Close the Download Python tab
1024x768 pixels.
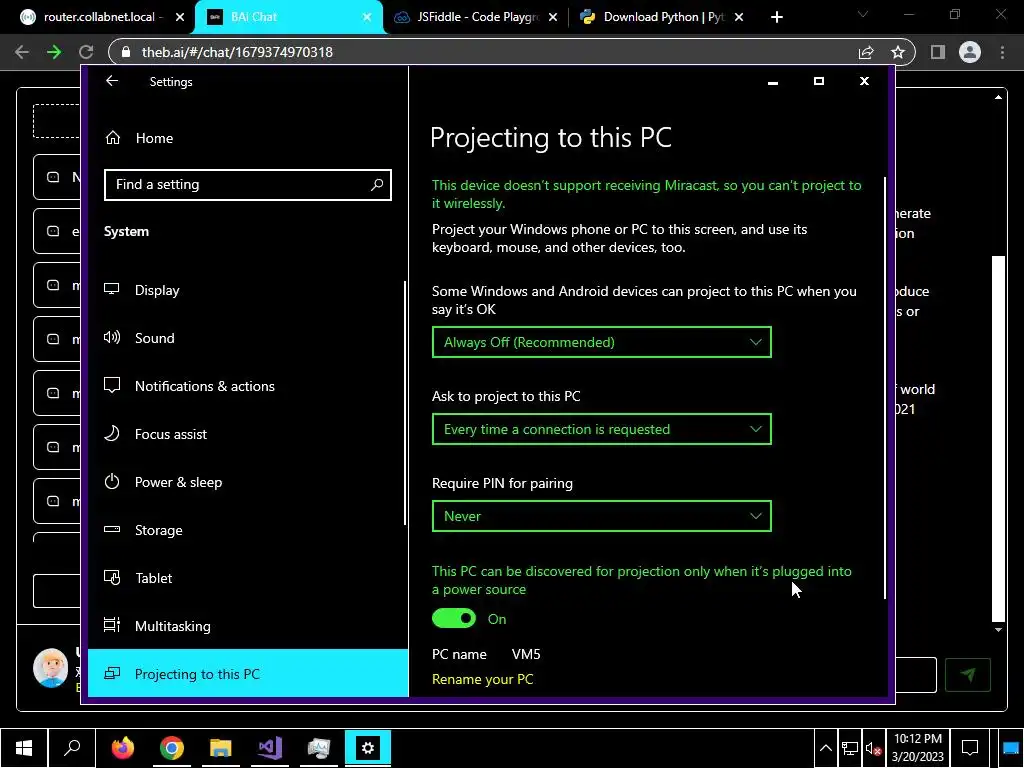coord(739,18)
